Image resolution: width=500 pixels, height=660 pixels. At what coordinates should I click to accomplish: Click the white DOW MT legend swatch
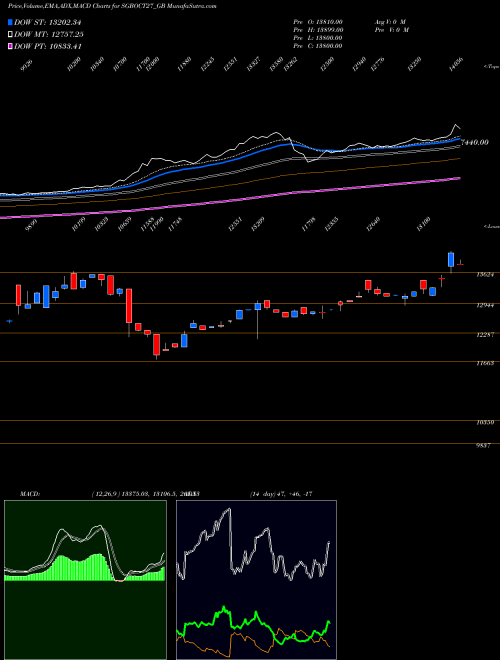pos(10,34)
